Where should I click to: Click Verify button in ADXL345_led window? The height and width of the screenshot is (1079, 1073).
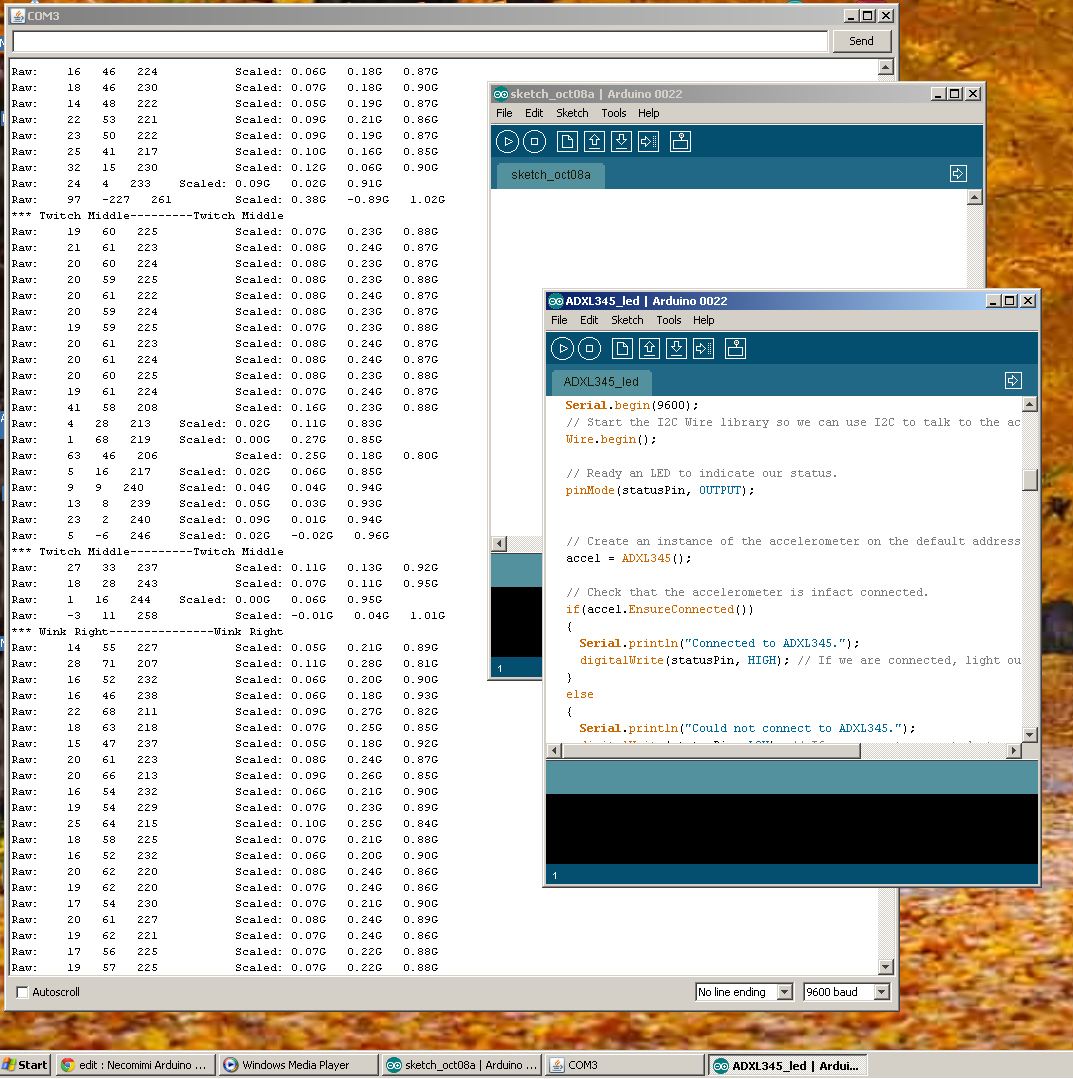pos(562,349)
